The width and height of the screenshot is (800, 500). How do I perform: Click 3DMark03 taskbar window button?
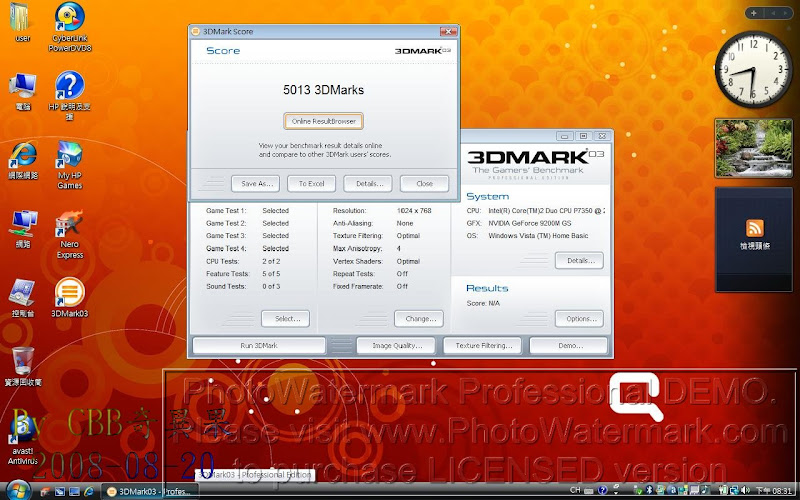149,491
